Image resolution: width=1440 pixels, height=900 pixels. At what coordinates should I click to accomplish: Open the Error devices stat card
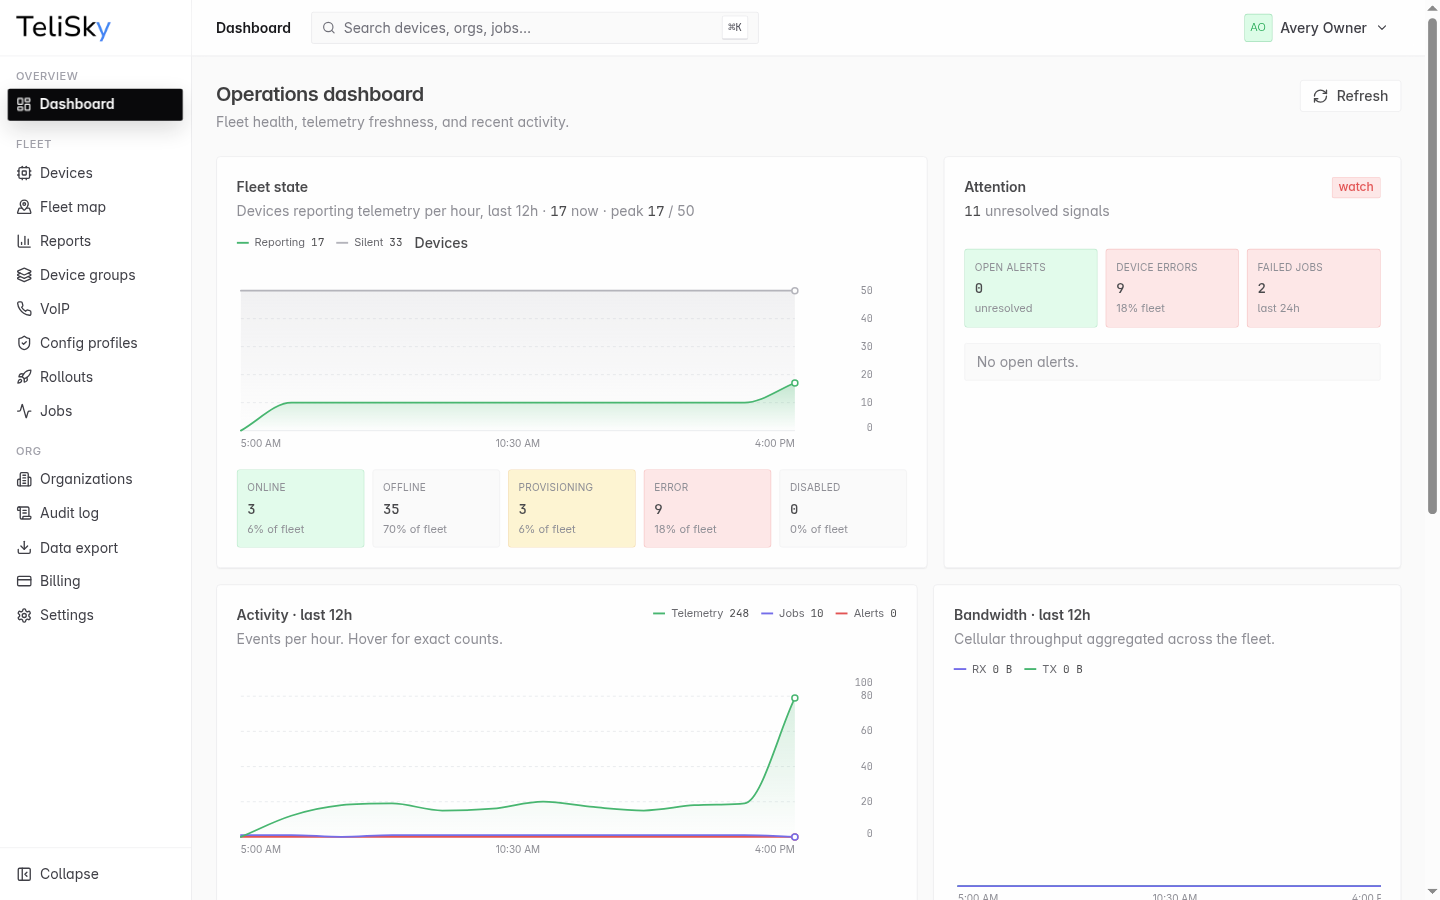click(707, 508)
